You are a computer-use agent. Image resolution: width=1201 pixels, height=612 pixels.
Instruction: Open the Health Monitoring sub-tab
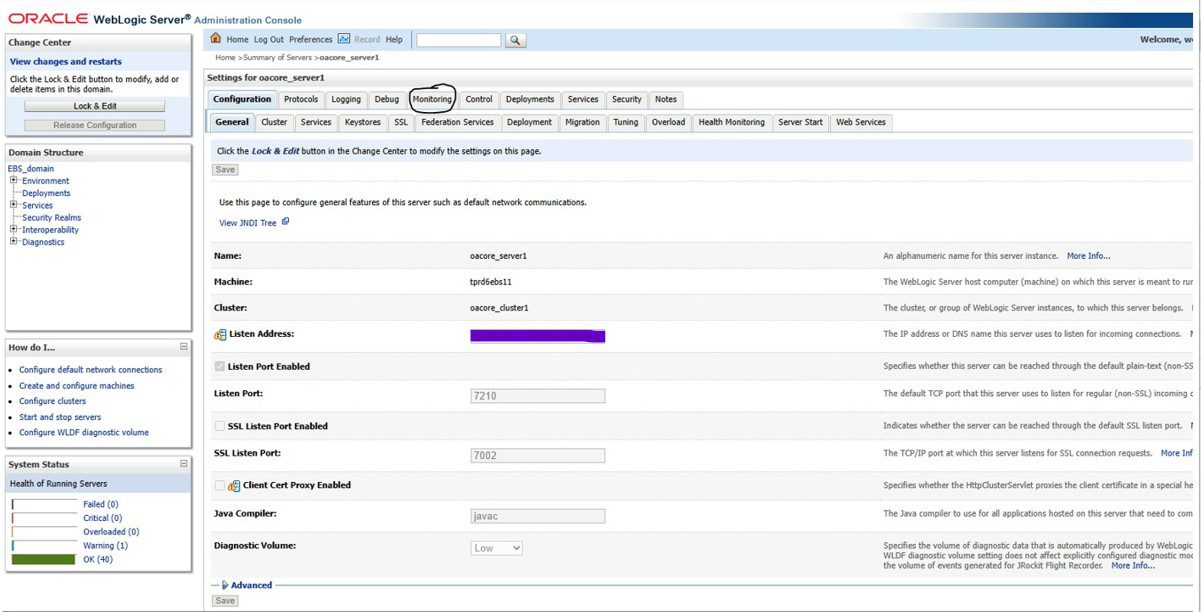click(732, 122)
